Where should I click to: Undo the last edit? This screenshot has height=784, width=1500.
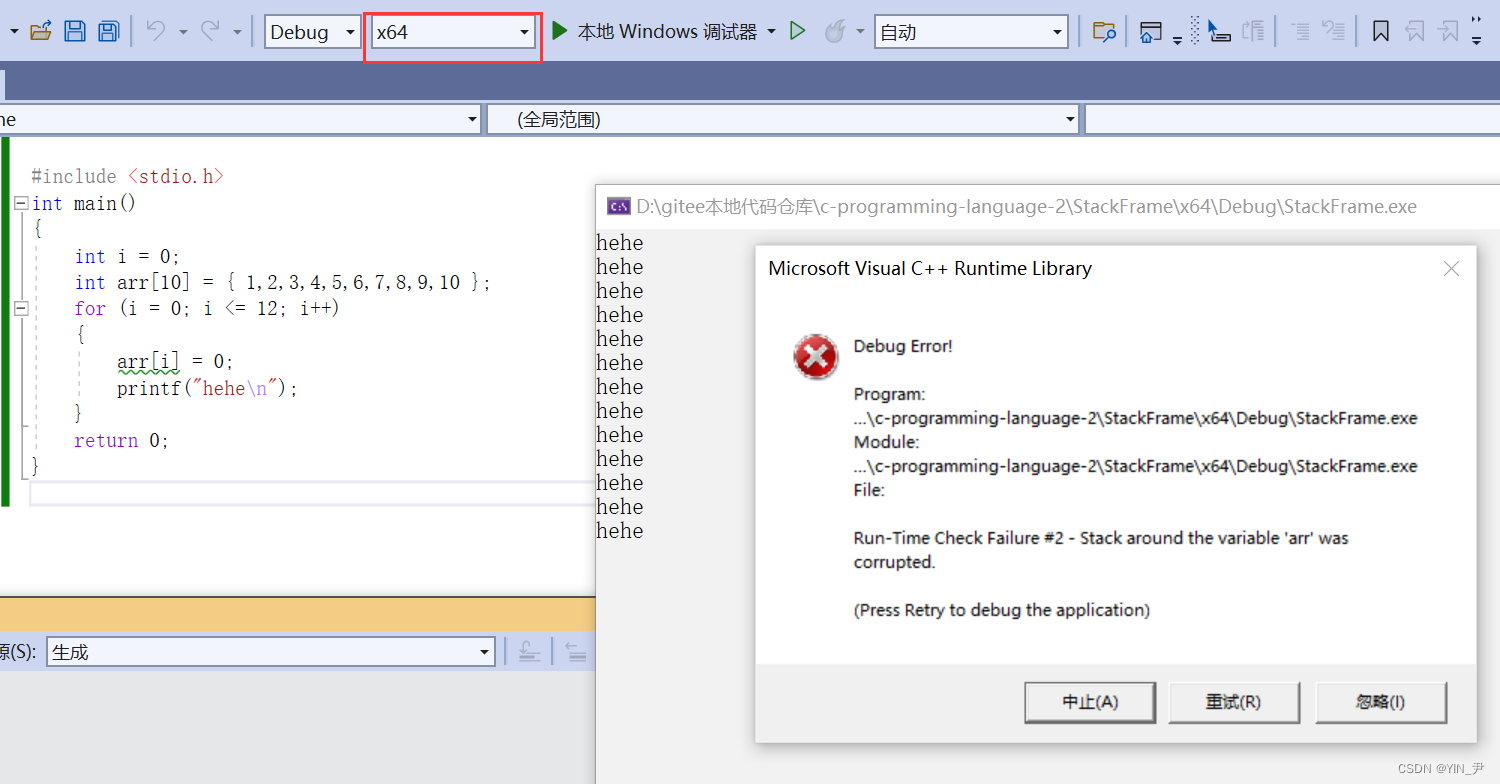click(x=157, y=31)
